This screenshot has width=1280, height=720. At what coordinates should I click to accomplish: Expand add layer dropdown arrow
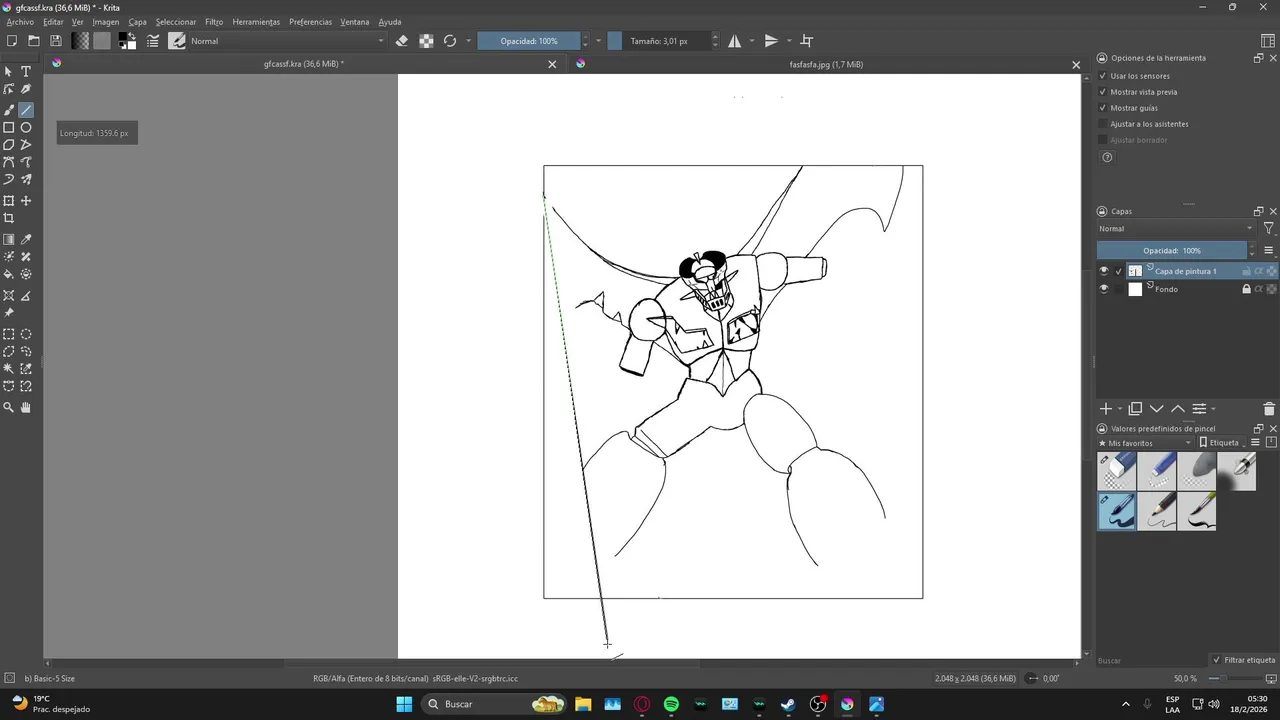point(1119,409)
